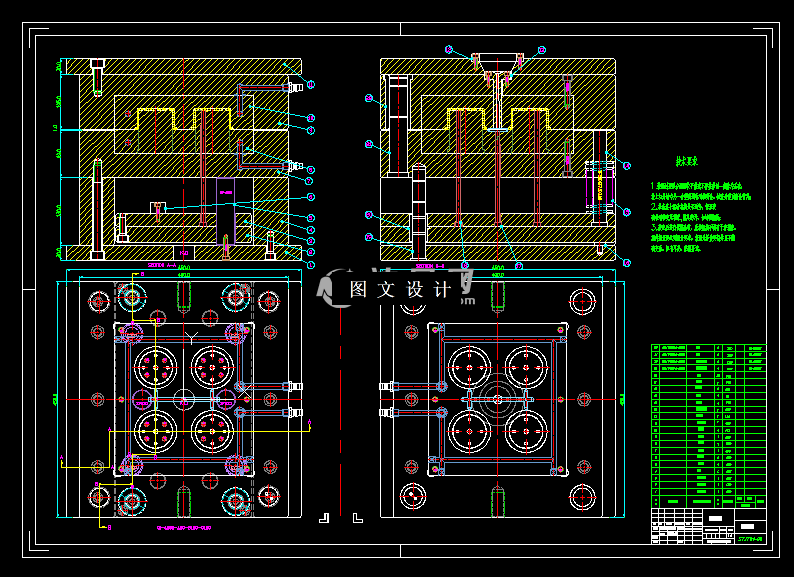This screenshot has height=577, width=794.
Task: Click lower water nipple in section A-A
Action: point(296,166)
